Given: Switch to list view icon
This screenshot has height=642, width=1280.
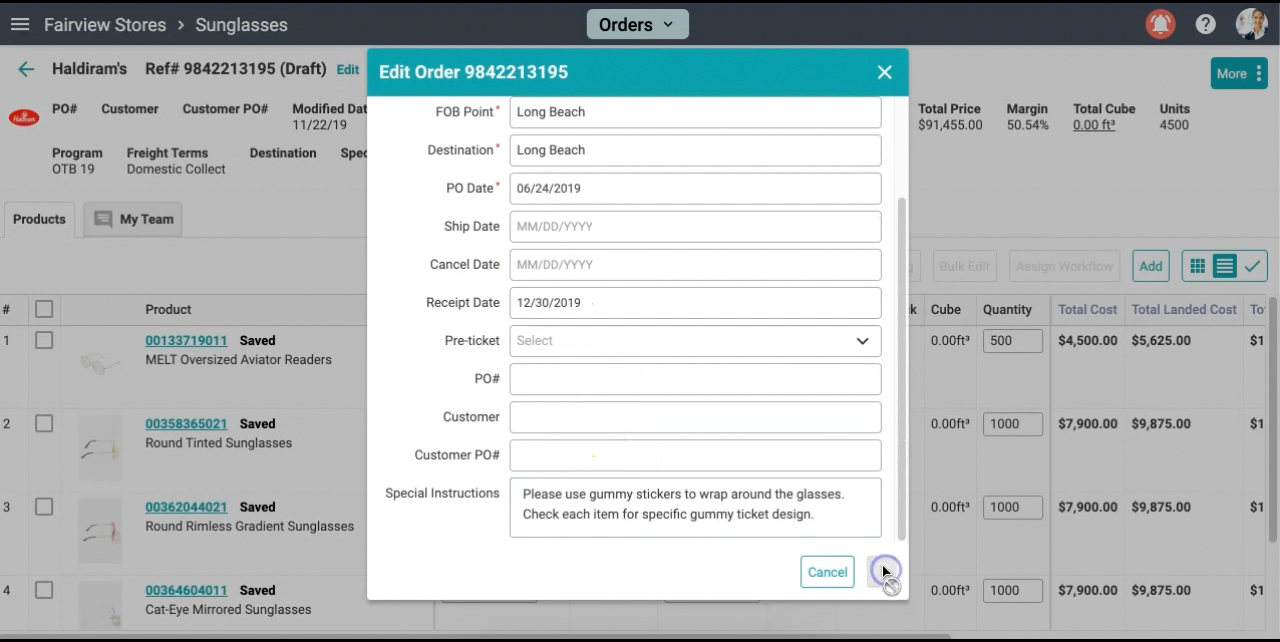Looking at the screenshot, I should point(1224,266).
